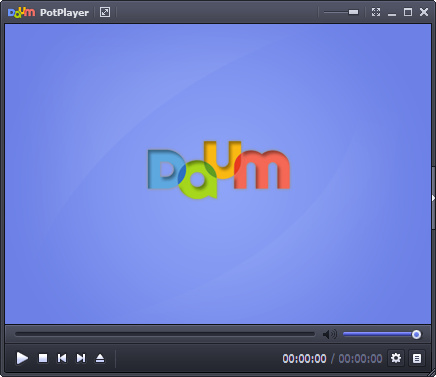Click the resize-to-video-size icon next to PotPlayer
This screenshot has height=377, width=436.
[105, 12]
